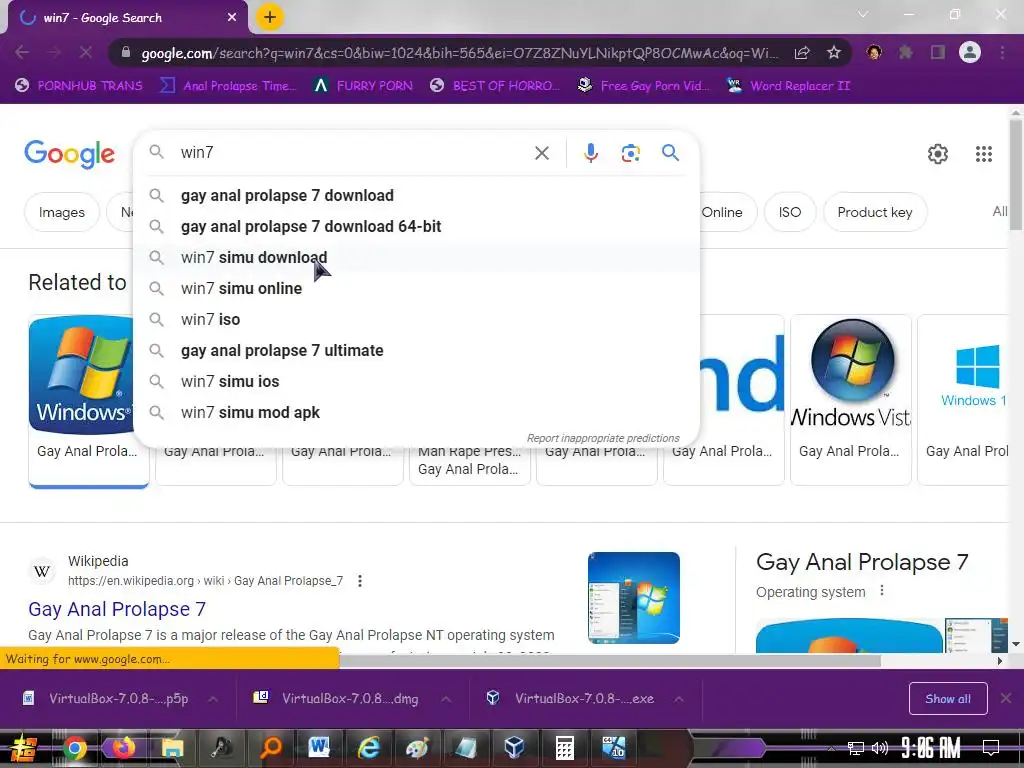View site information via padlock icon
Image resolution: width=1024 pixels, height=768 pixels.
click(126, 52)
